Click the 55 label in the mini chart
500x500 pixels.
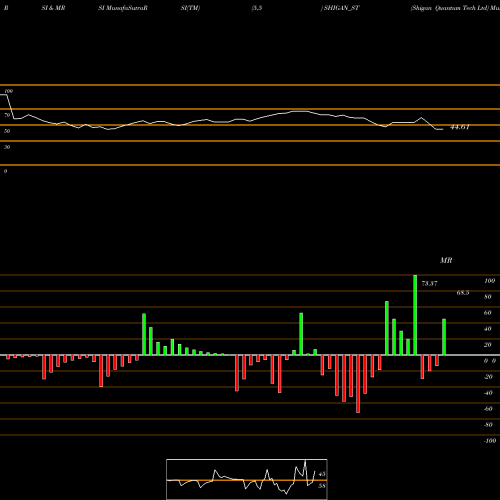[322, 486]
